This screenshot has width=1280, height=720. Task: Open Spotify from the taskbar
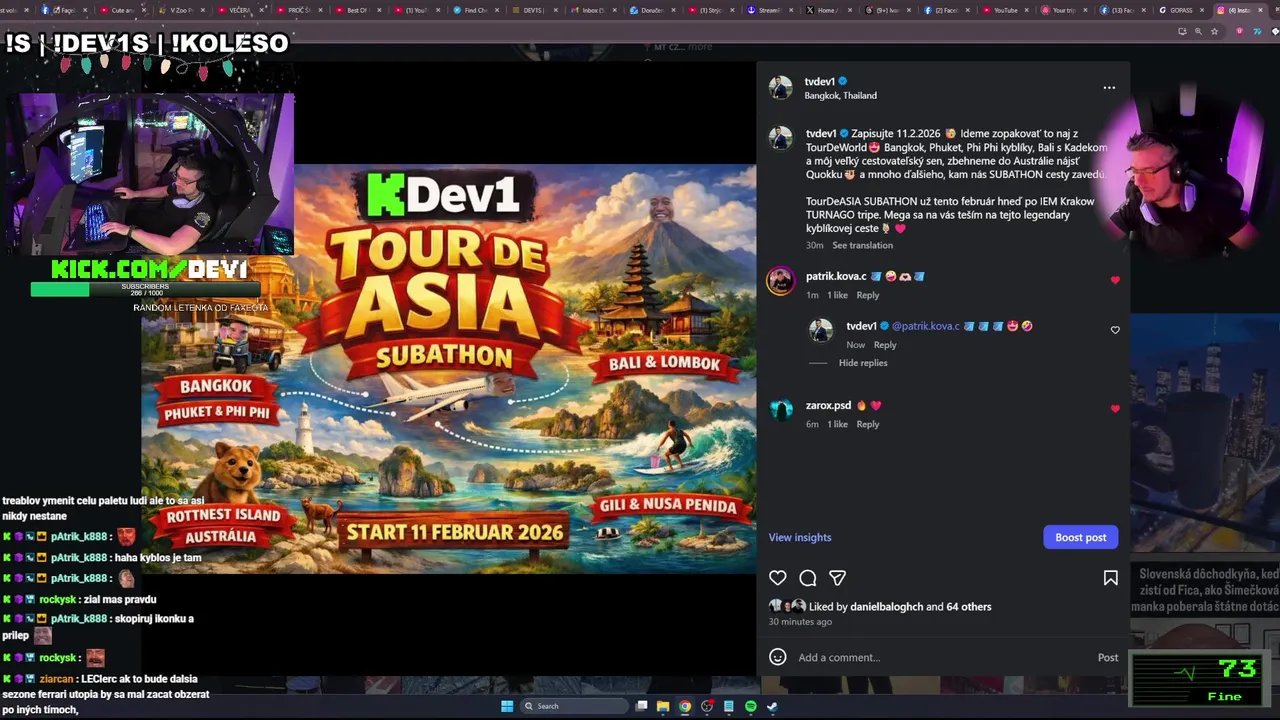750,706
